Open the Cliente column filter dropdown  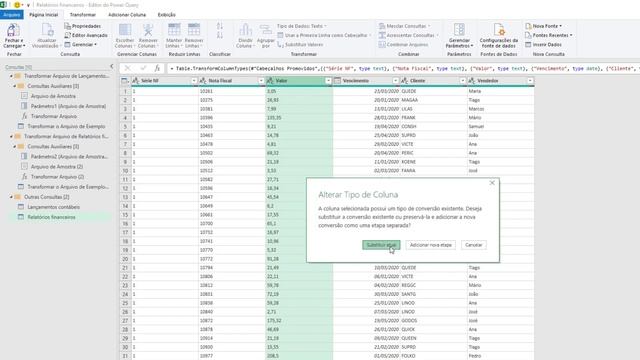[x=462, y=81]
